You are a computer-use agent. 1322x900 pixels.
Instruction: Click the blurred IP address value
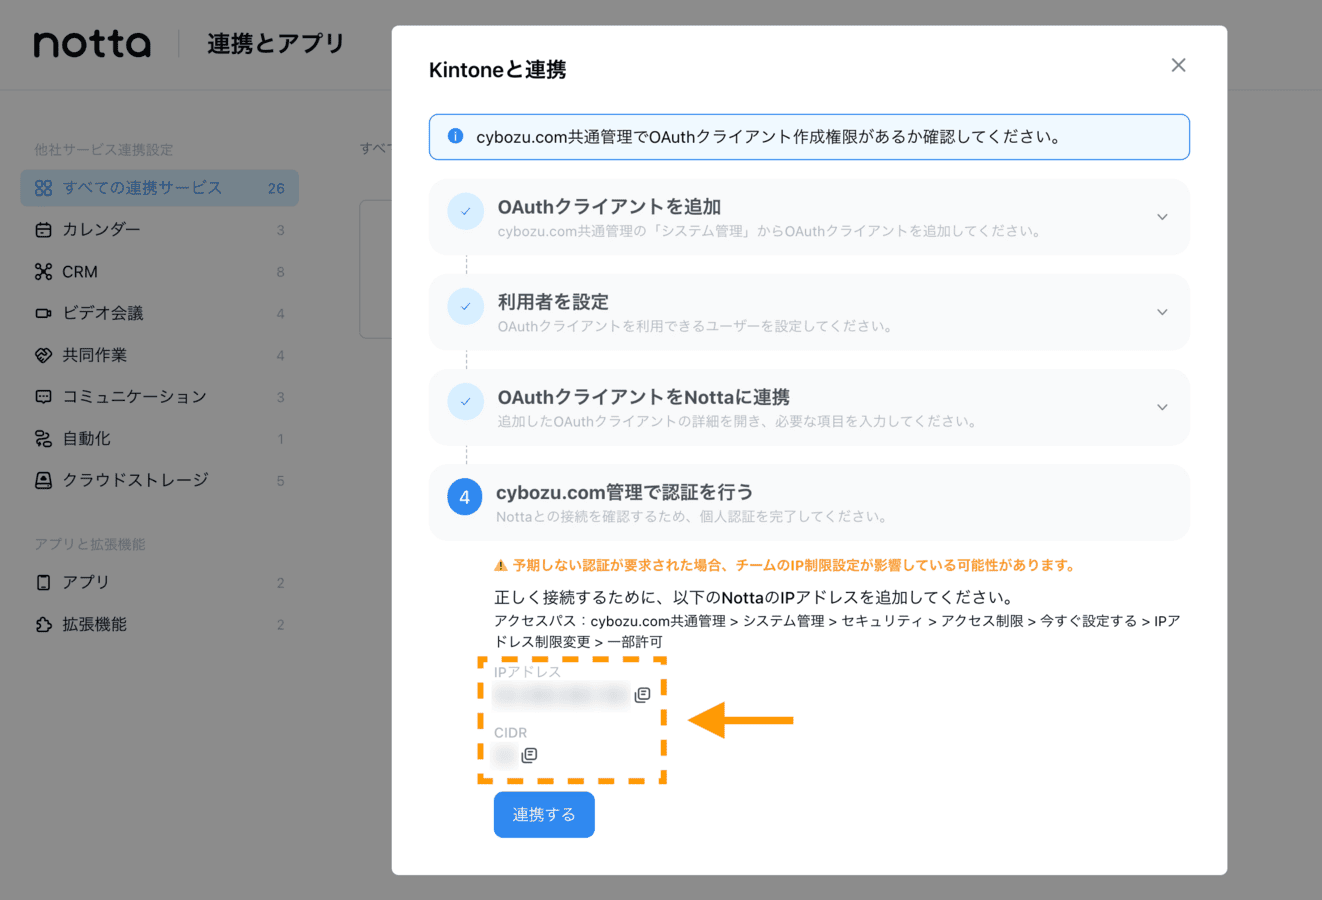tap(561, 694)
